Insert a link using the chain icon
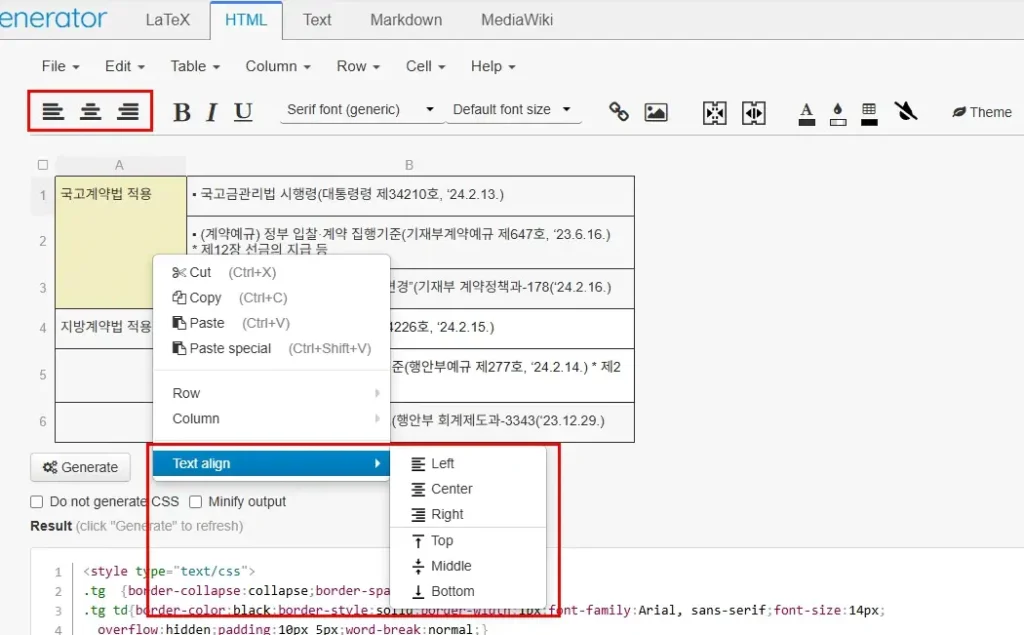 point(619,112)
